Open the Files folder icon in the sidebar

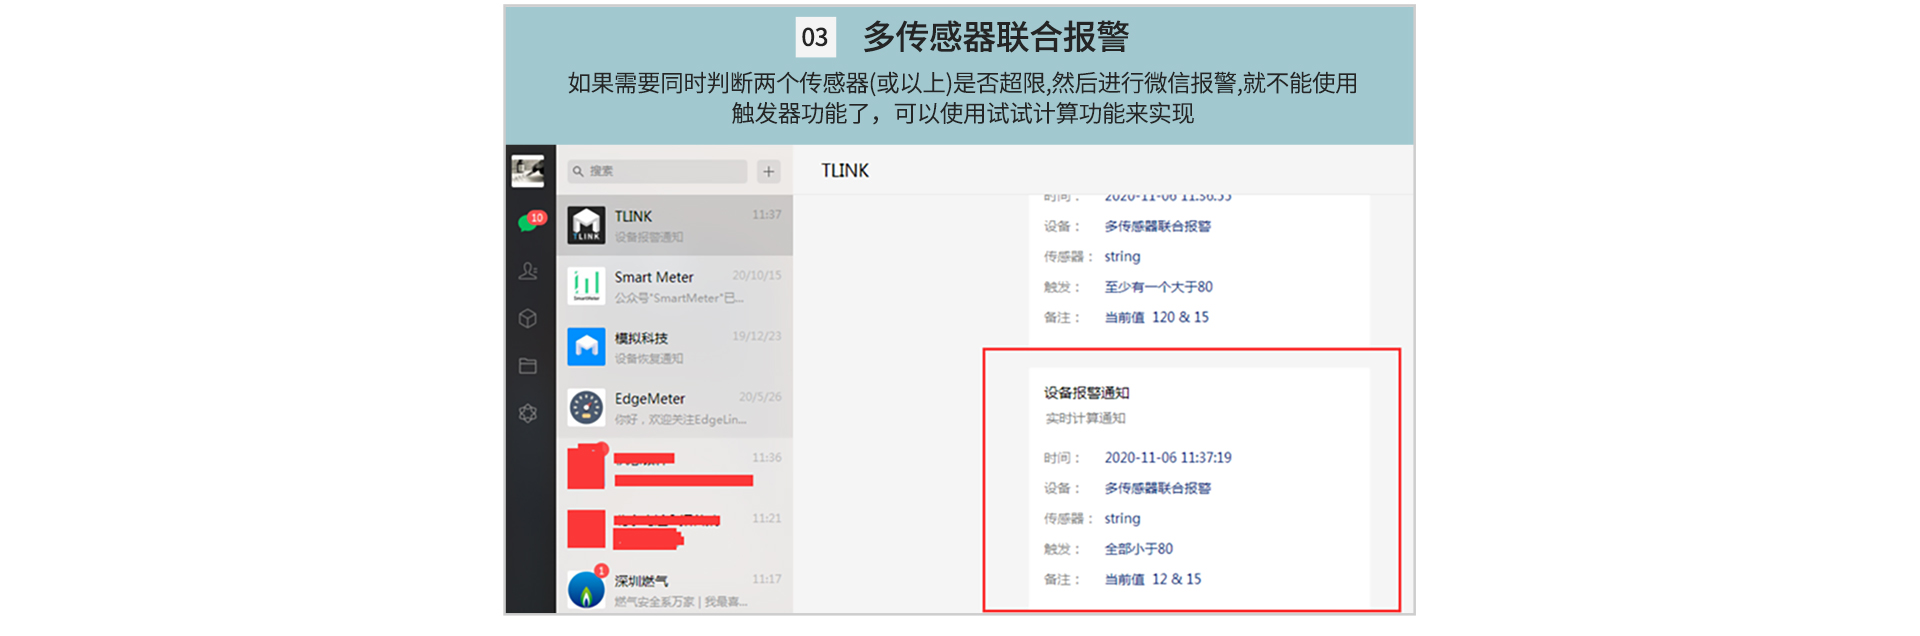pyautogui.click(x=528, y=366)
